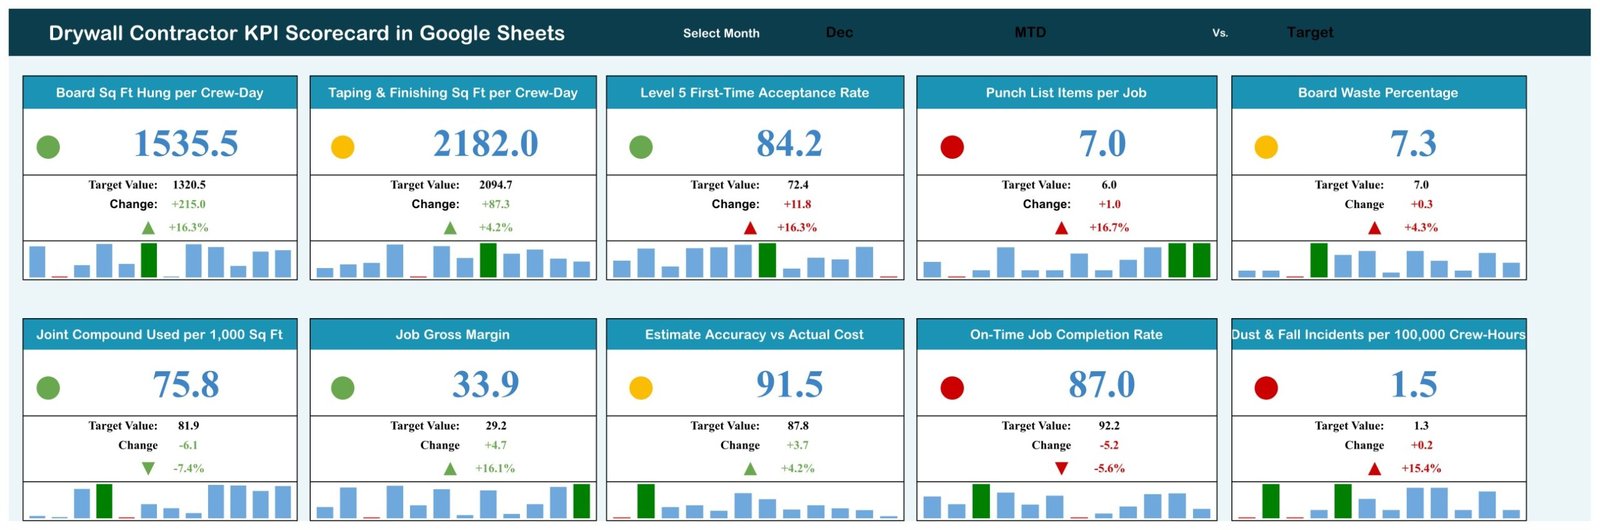The image size is (1600, 530).
Task: Click red status dot for Punch List Items
Action: coord(952,147)
